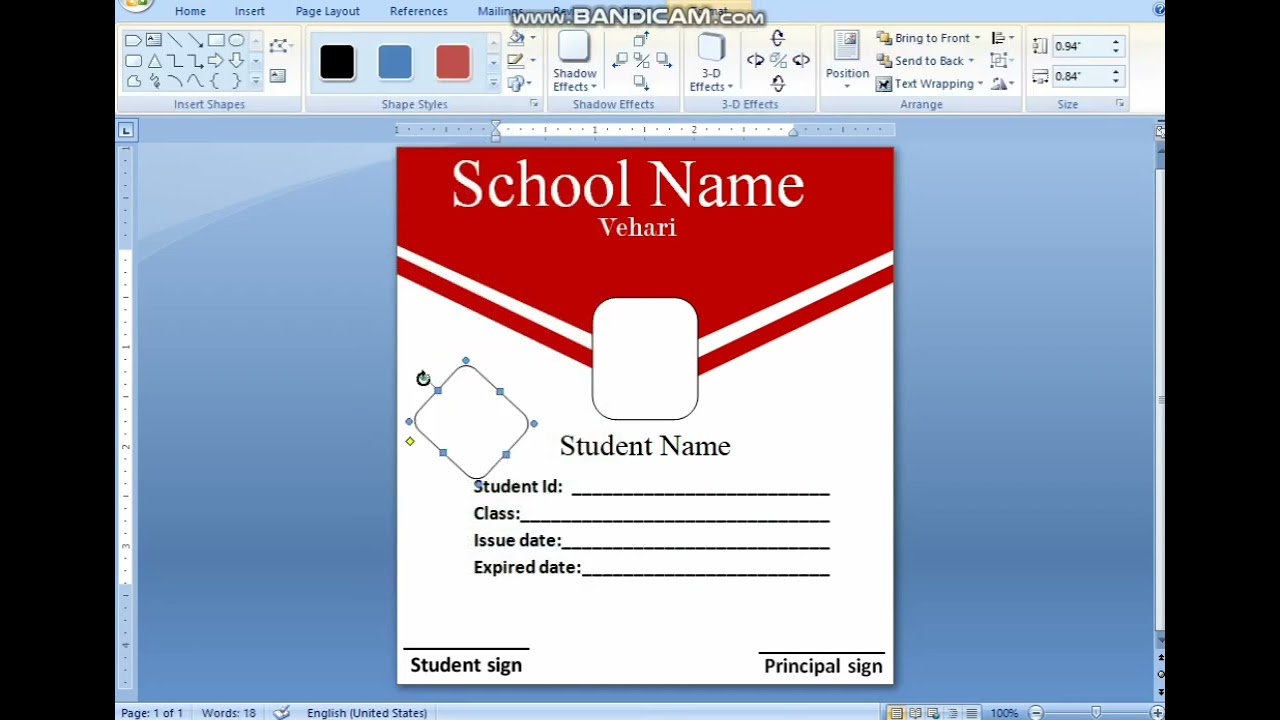Click the zoom in plus button
Viewport: 1280px width, 720px height.
tap(1158, 713)
